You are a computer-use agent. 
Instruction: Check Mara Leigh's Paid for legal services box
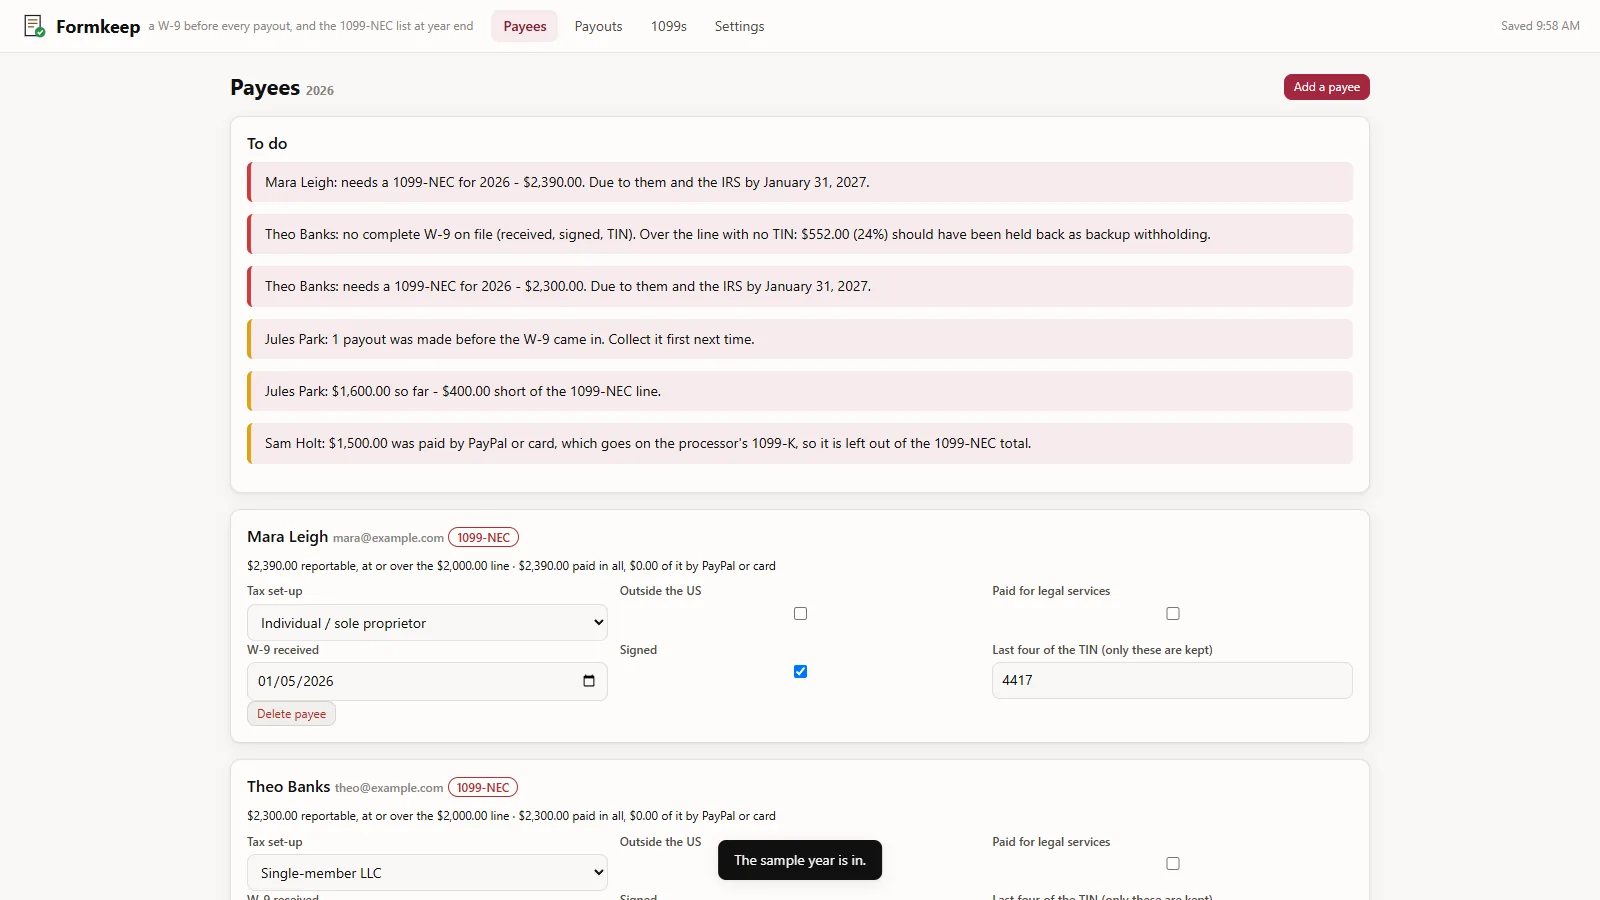pos(1173,613)
